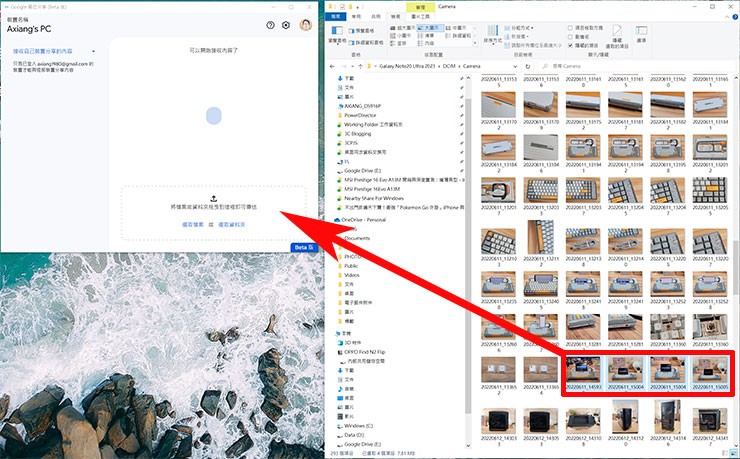Choose Medium icons layout
Screen dimensions: 740x459
point(456,28)
